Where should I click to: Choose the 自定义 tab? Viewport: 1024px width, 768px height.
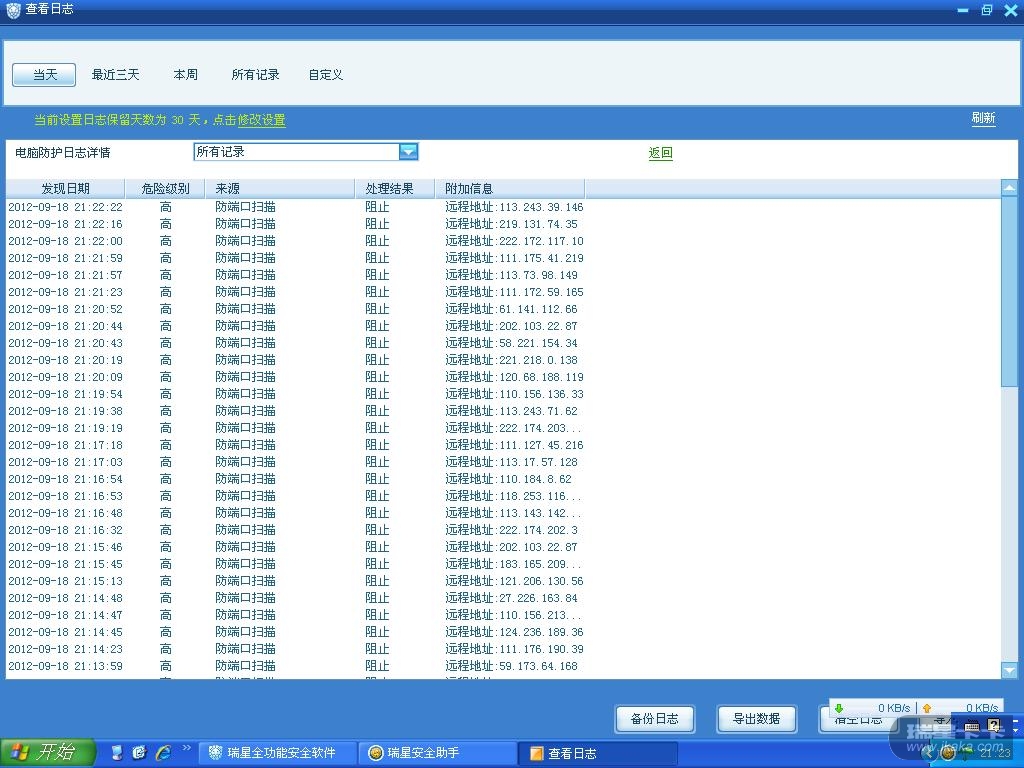click(x=326, y=74)
